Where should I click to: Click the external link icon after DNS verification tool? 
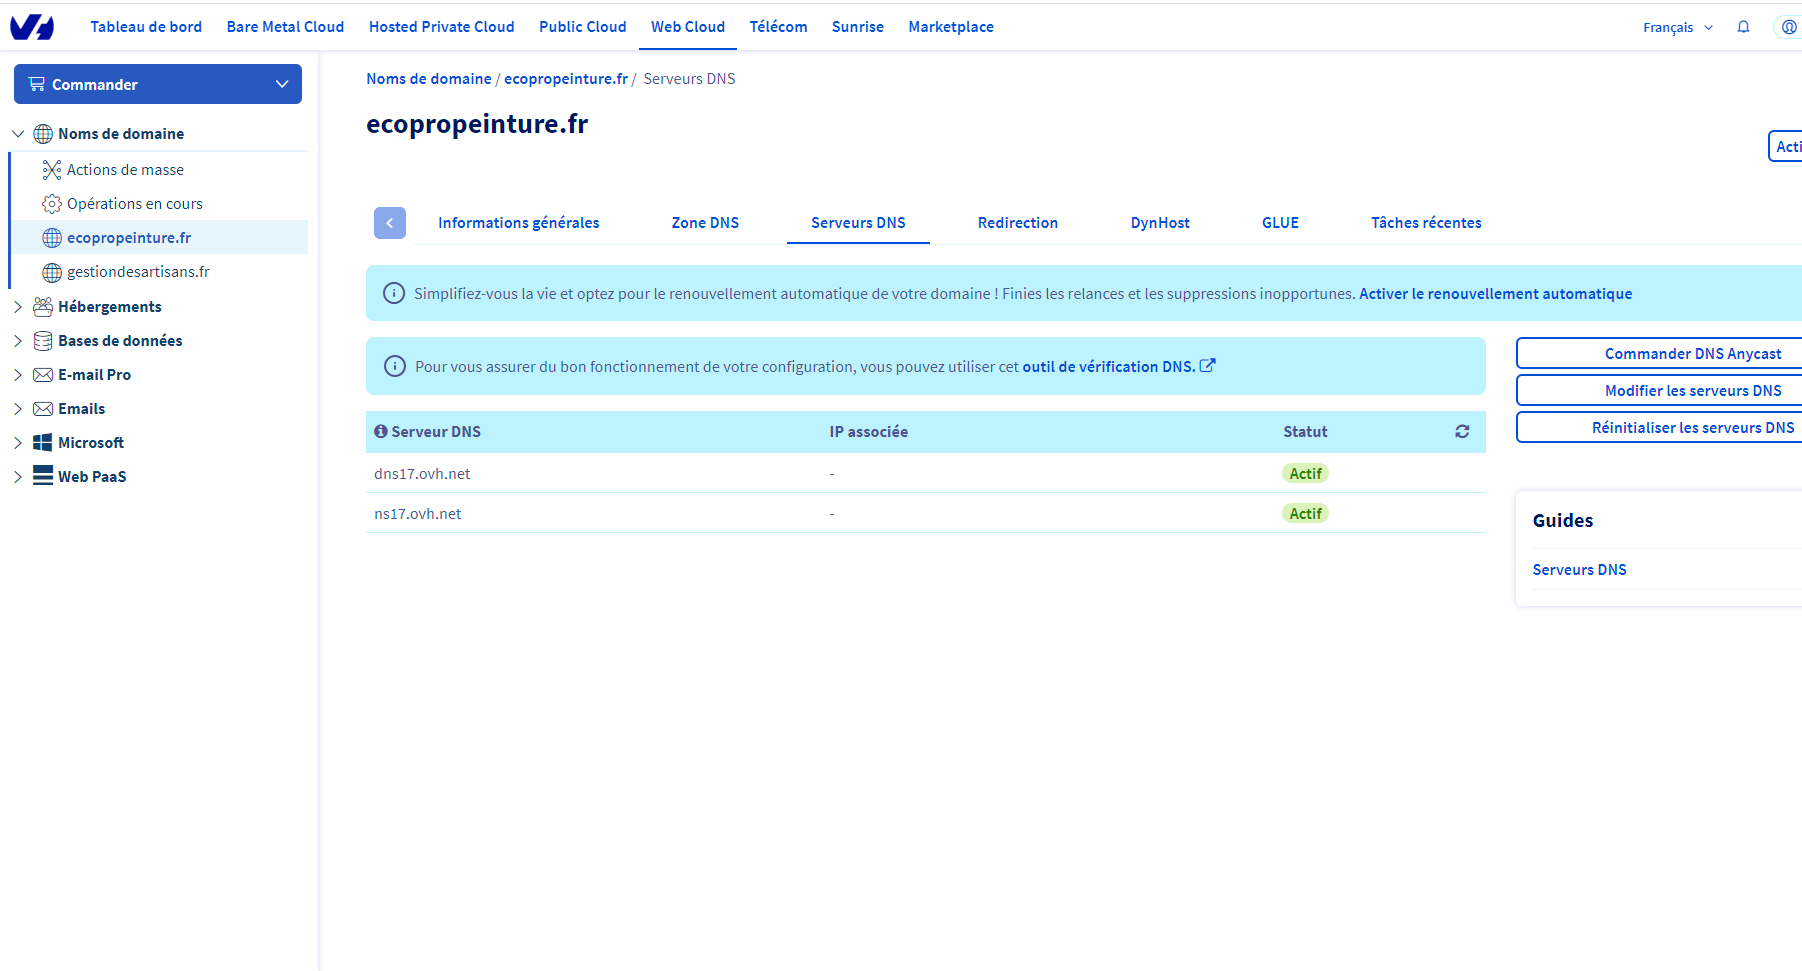pos(1208,366)
